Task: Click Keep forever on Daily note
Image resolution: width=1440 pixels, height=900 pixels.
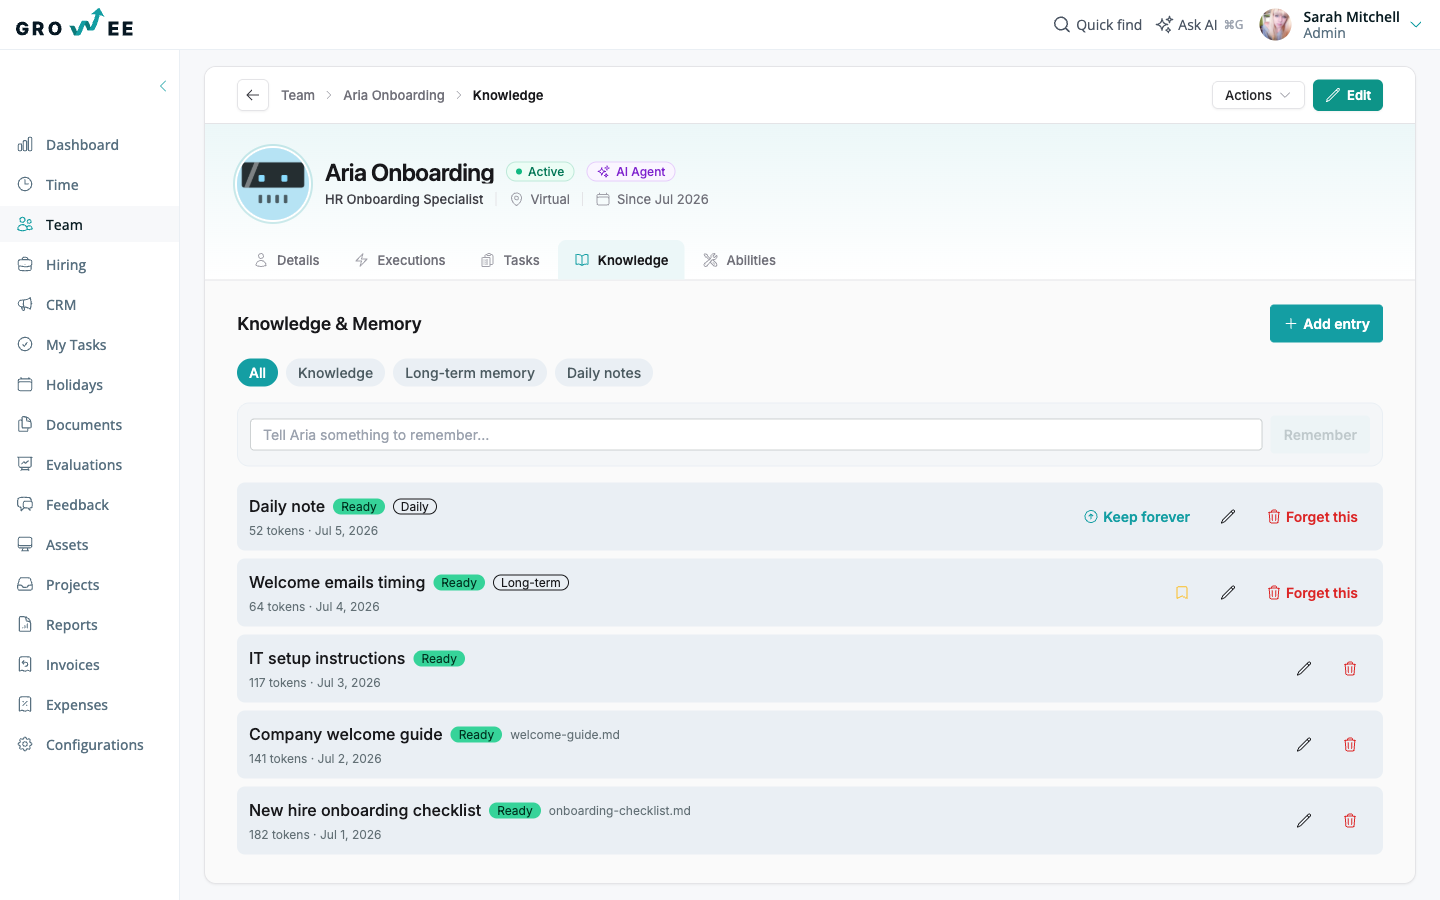Action: (1137, 517)
